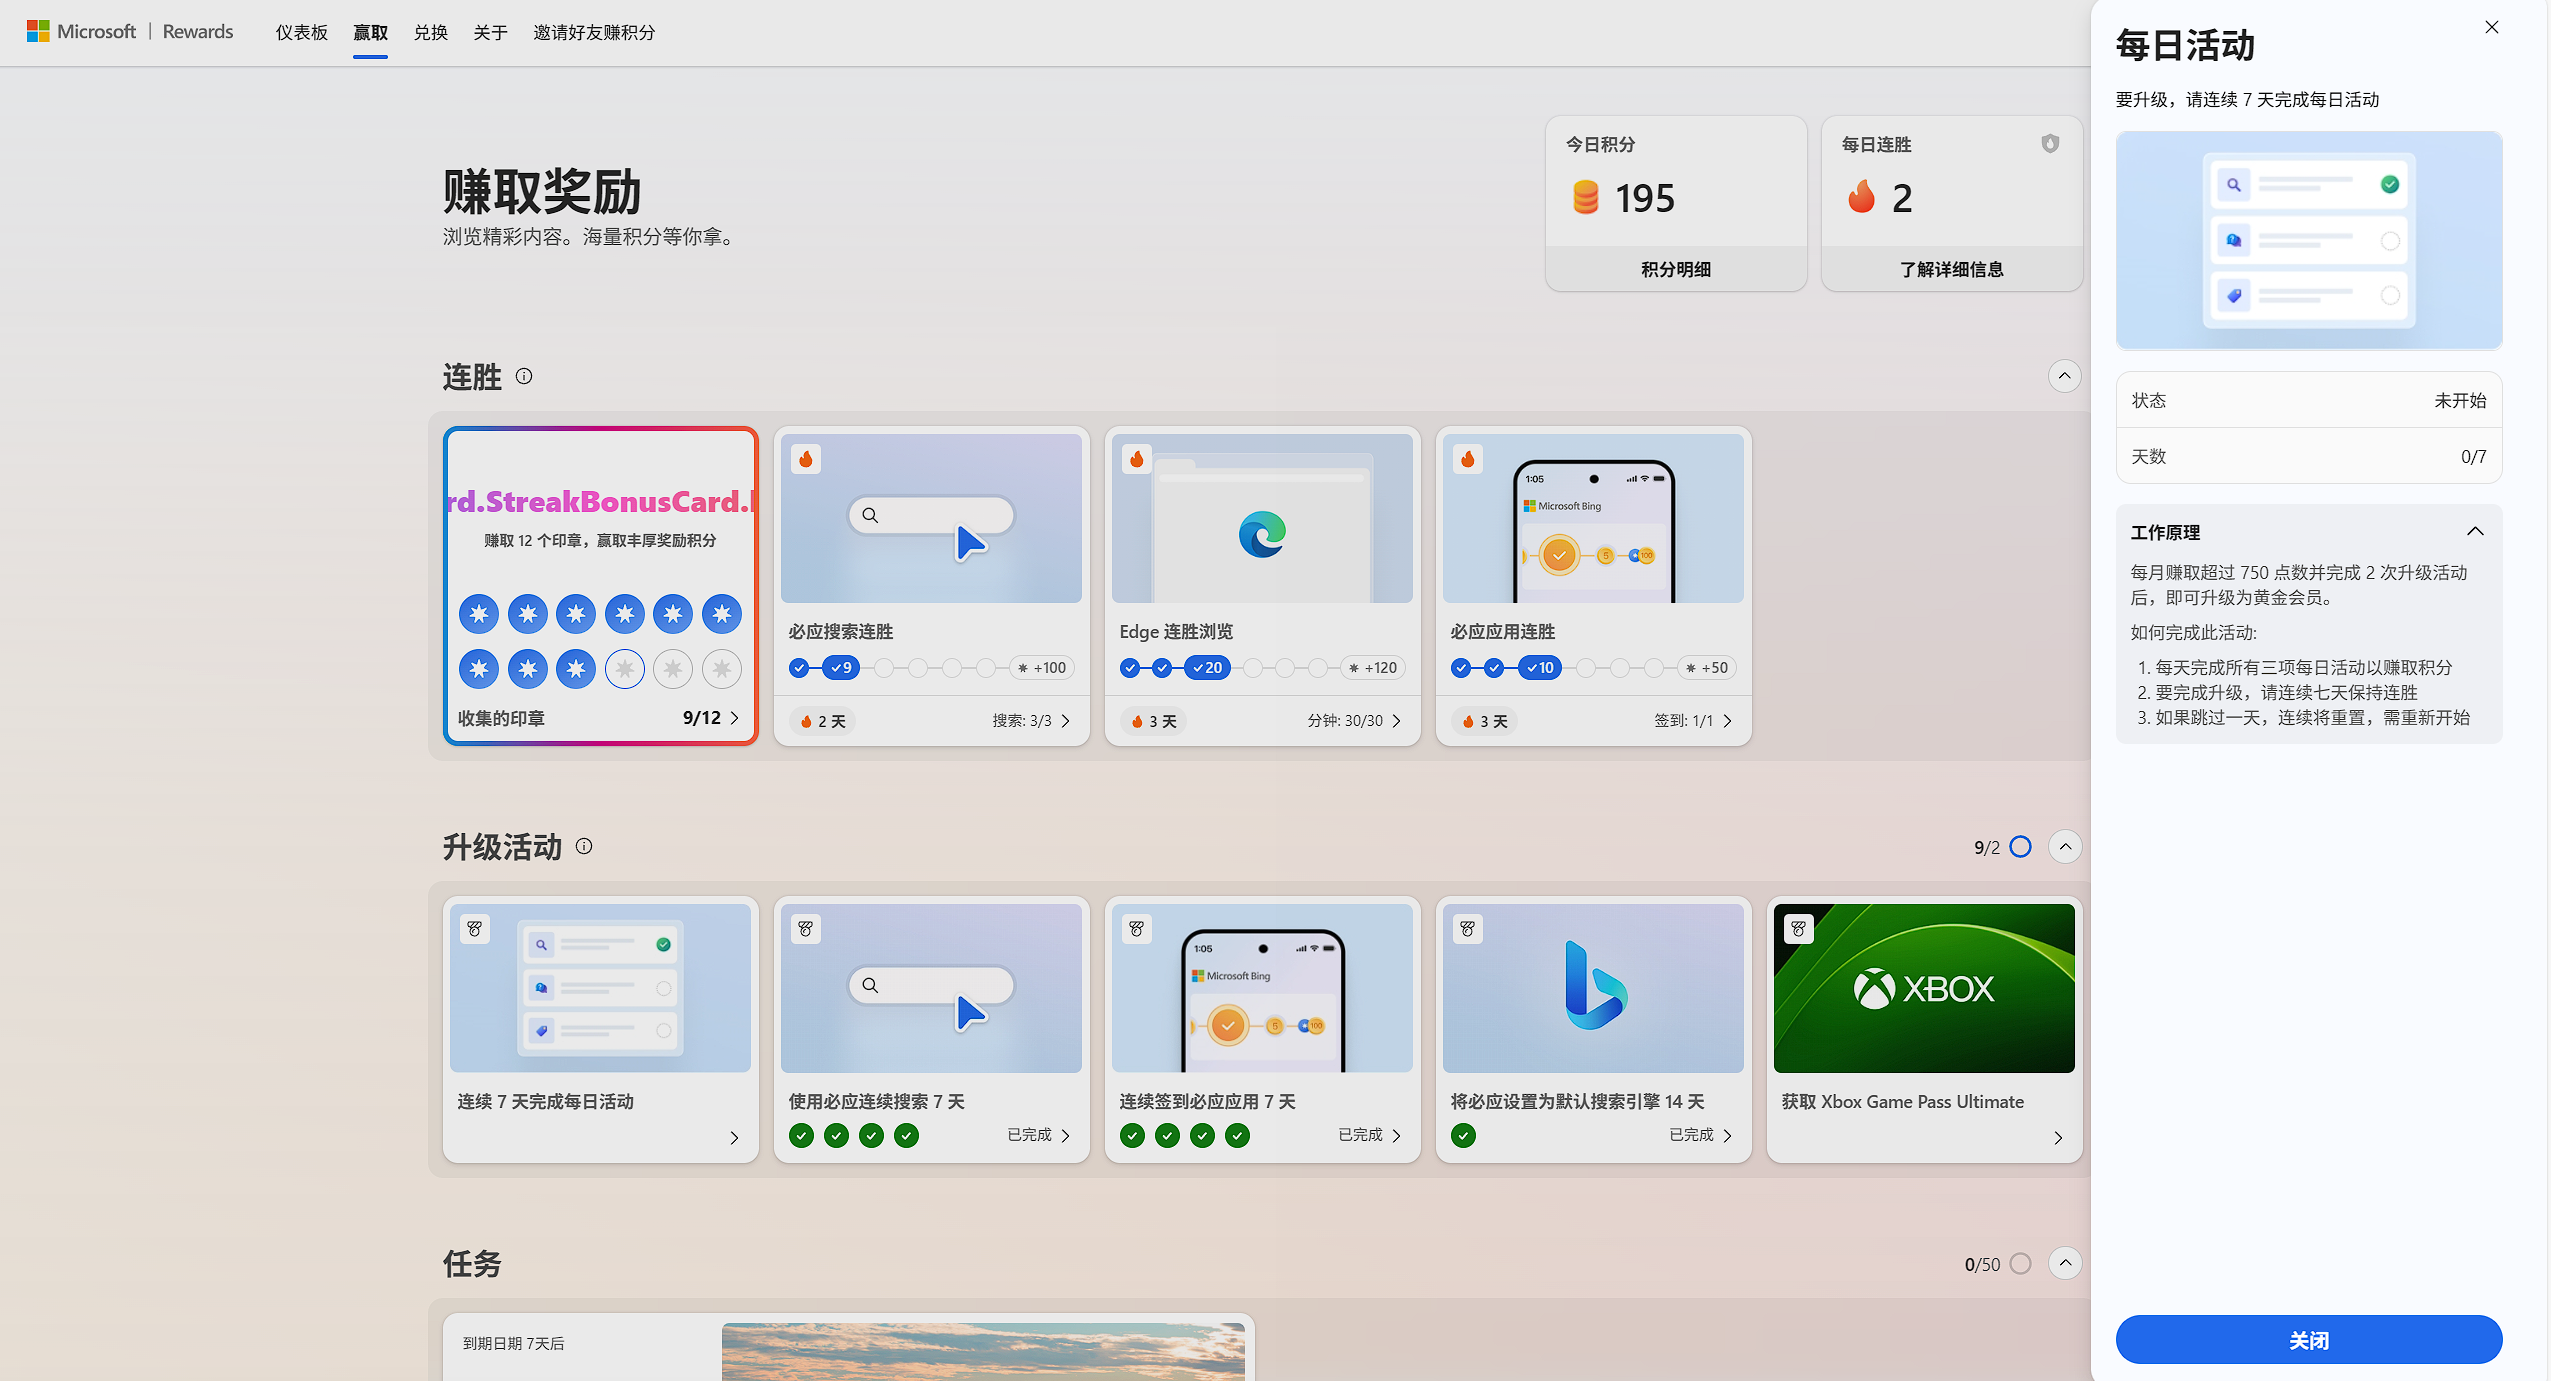
Task: Click the 0/50 progress circle in 任务
Action: [x=2020, y=1264]
